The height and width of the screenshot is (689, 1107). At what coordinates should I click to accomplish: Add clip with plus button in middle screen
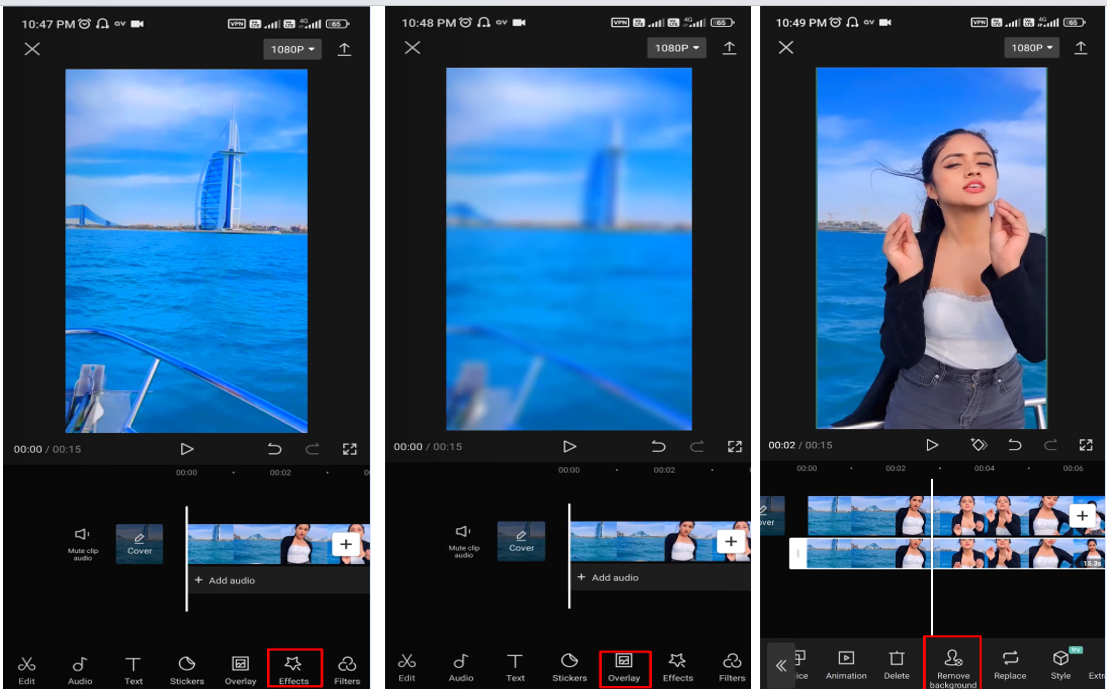731,541
